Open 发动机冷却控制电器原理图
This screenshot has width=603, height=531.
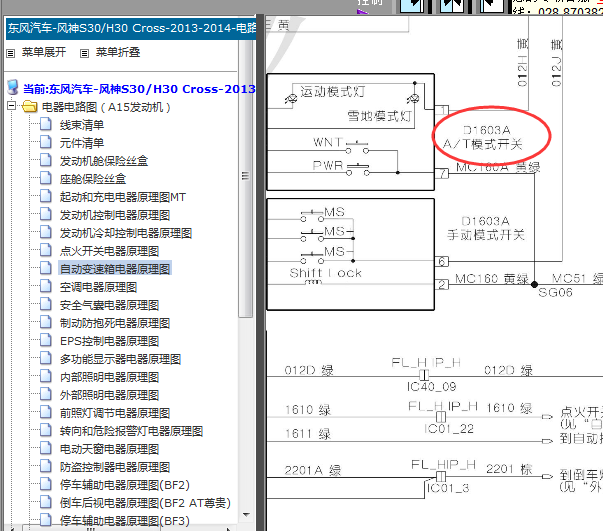point(125,233)
